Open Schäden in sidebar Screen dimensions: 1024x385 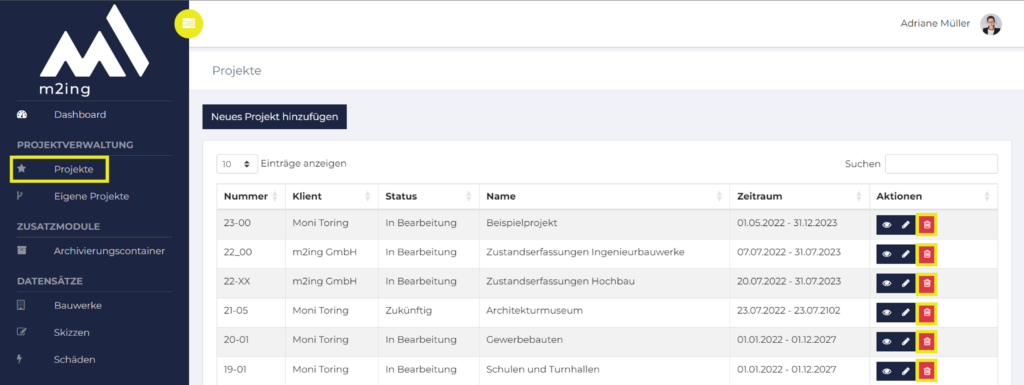click(x=74, y=360)
